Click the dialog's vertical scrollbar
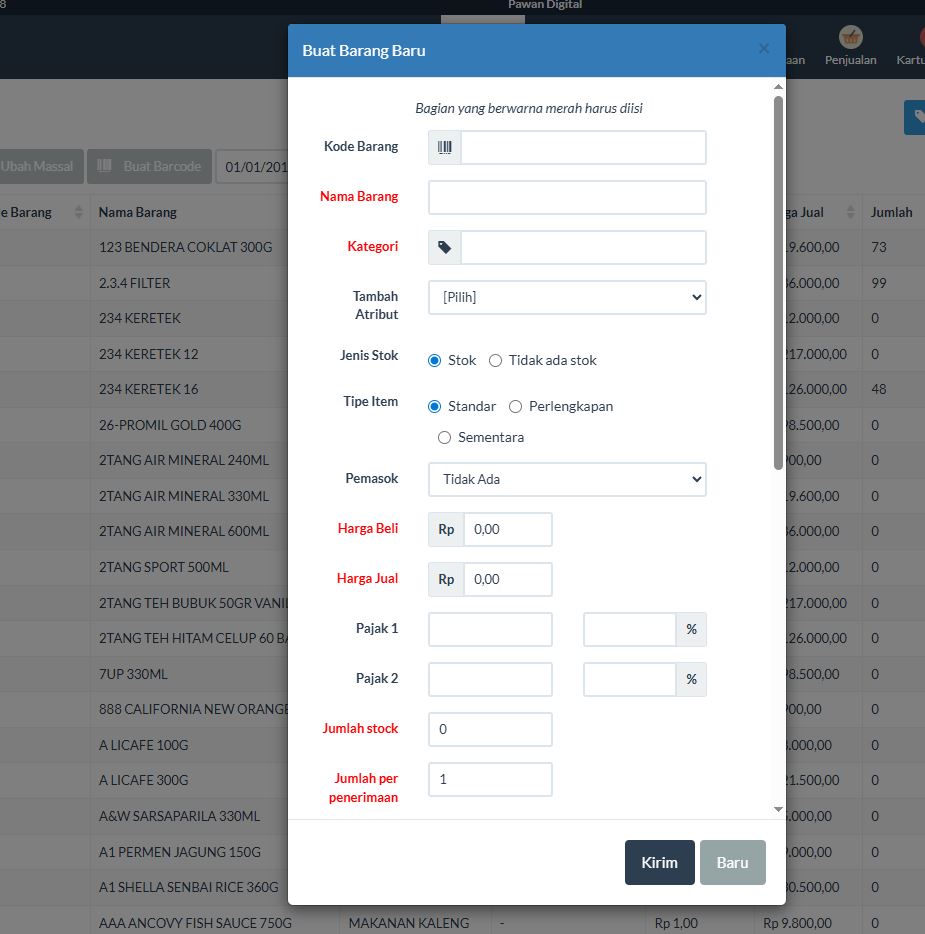The width and height of the screenshot is (925, 934). [x=778, y=280]
